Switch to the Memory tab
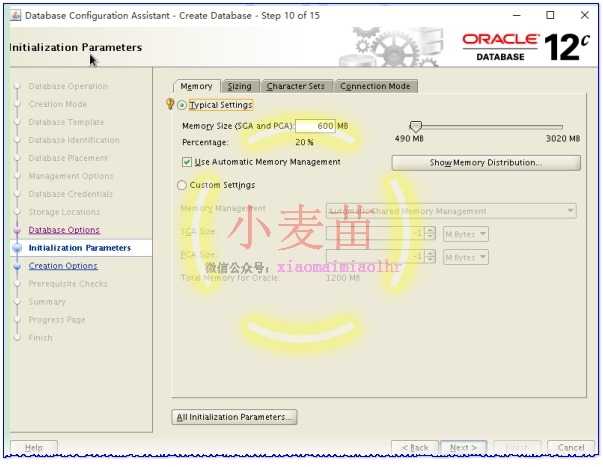 coord(197,86)
